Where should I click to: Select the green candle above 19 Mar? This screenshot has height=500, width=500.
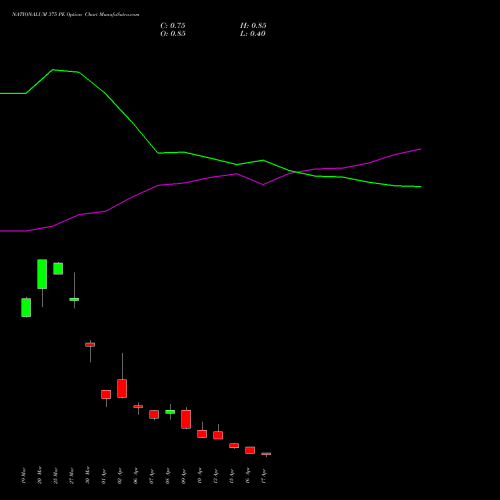point(26,307)
